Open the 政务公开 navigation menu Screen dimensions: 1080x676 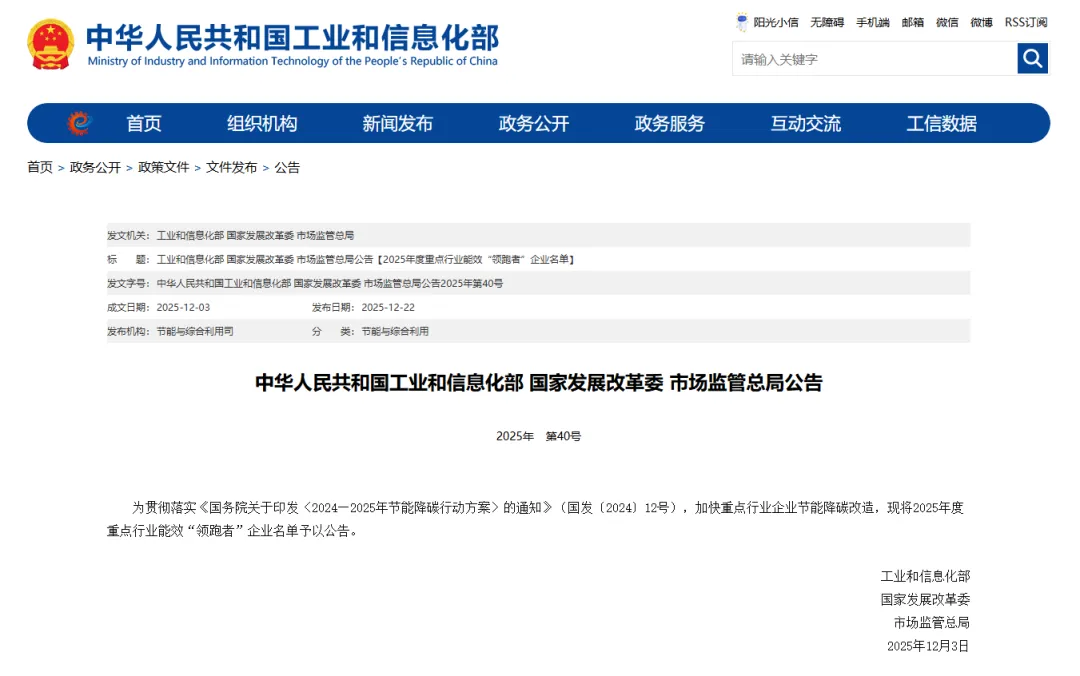534,123
